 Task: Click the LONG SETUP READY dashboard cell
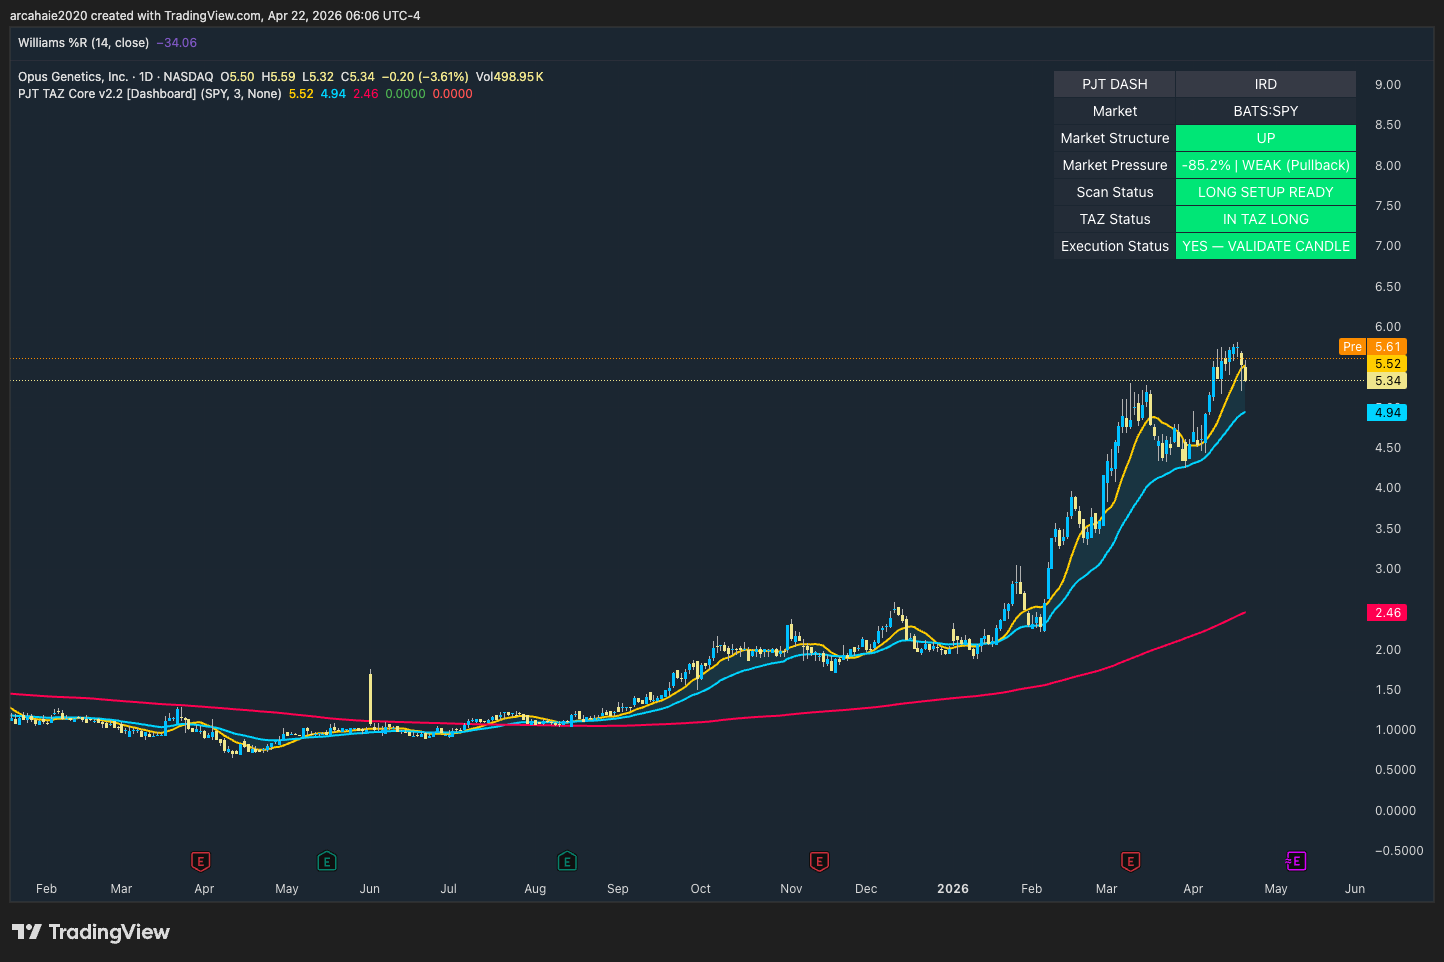[1265, 192]
